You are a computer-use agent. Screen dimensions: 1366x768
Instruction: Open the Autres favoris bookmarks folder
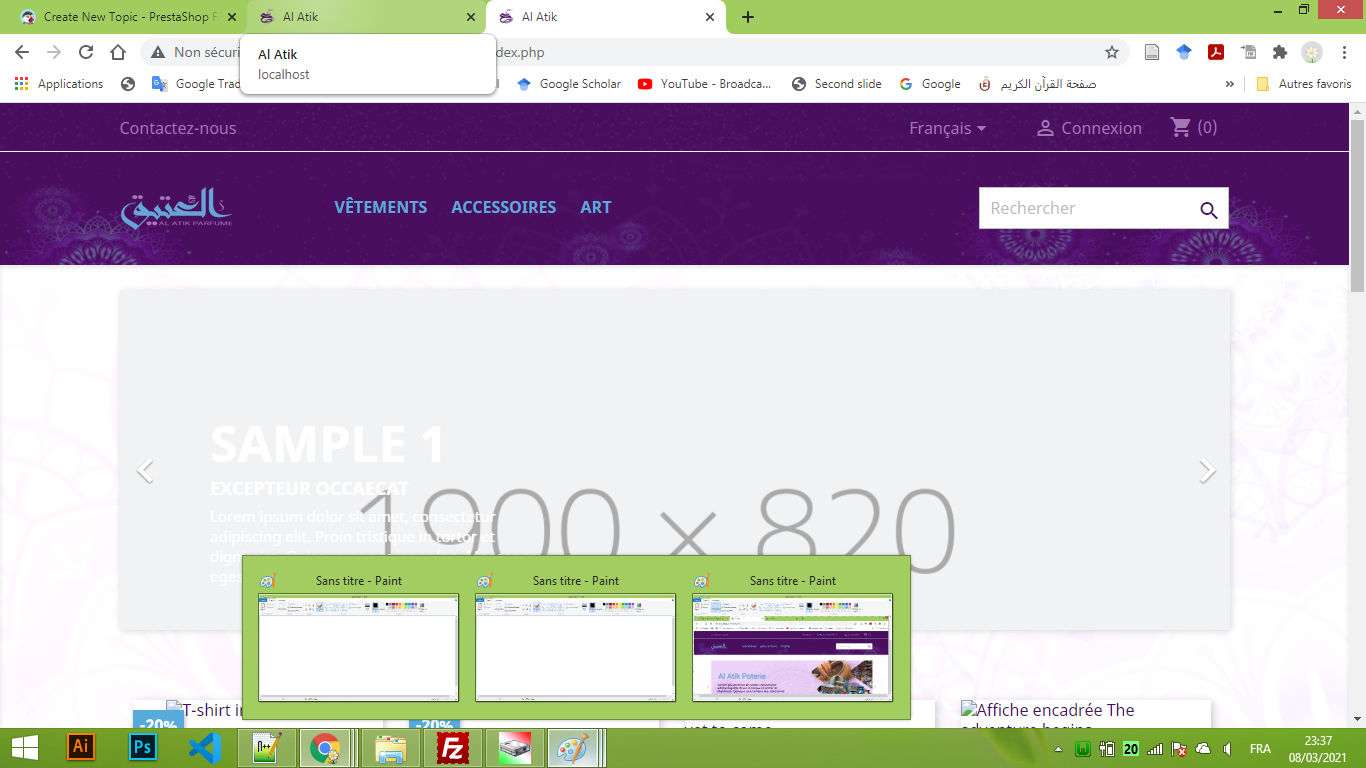[1303, 84]
